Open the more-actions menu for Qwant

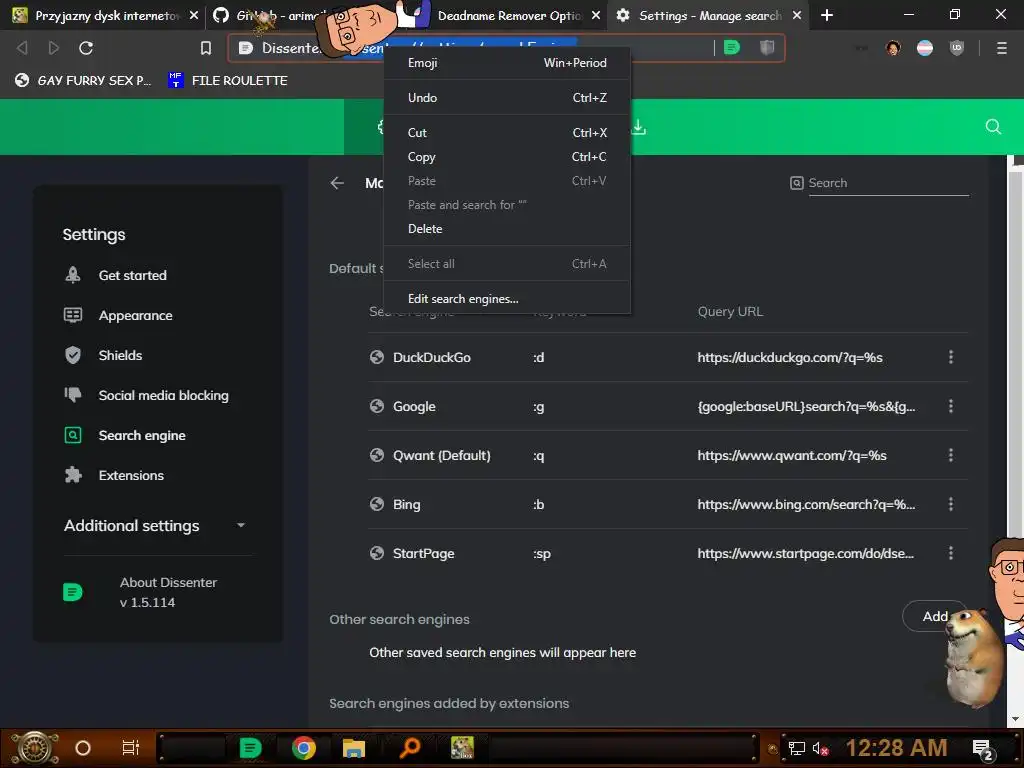click(x=950, y=455)
